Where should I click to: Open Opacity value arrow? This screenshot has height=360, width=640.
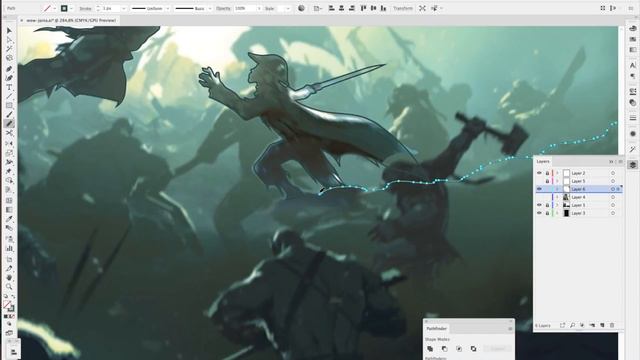[x=259, y=8]
